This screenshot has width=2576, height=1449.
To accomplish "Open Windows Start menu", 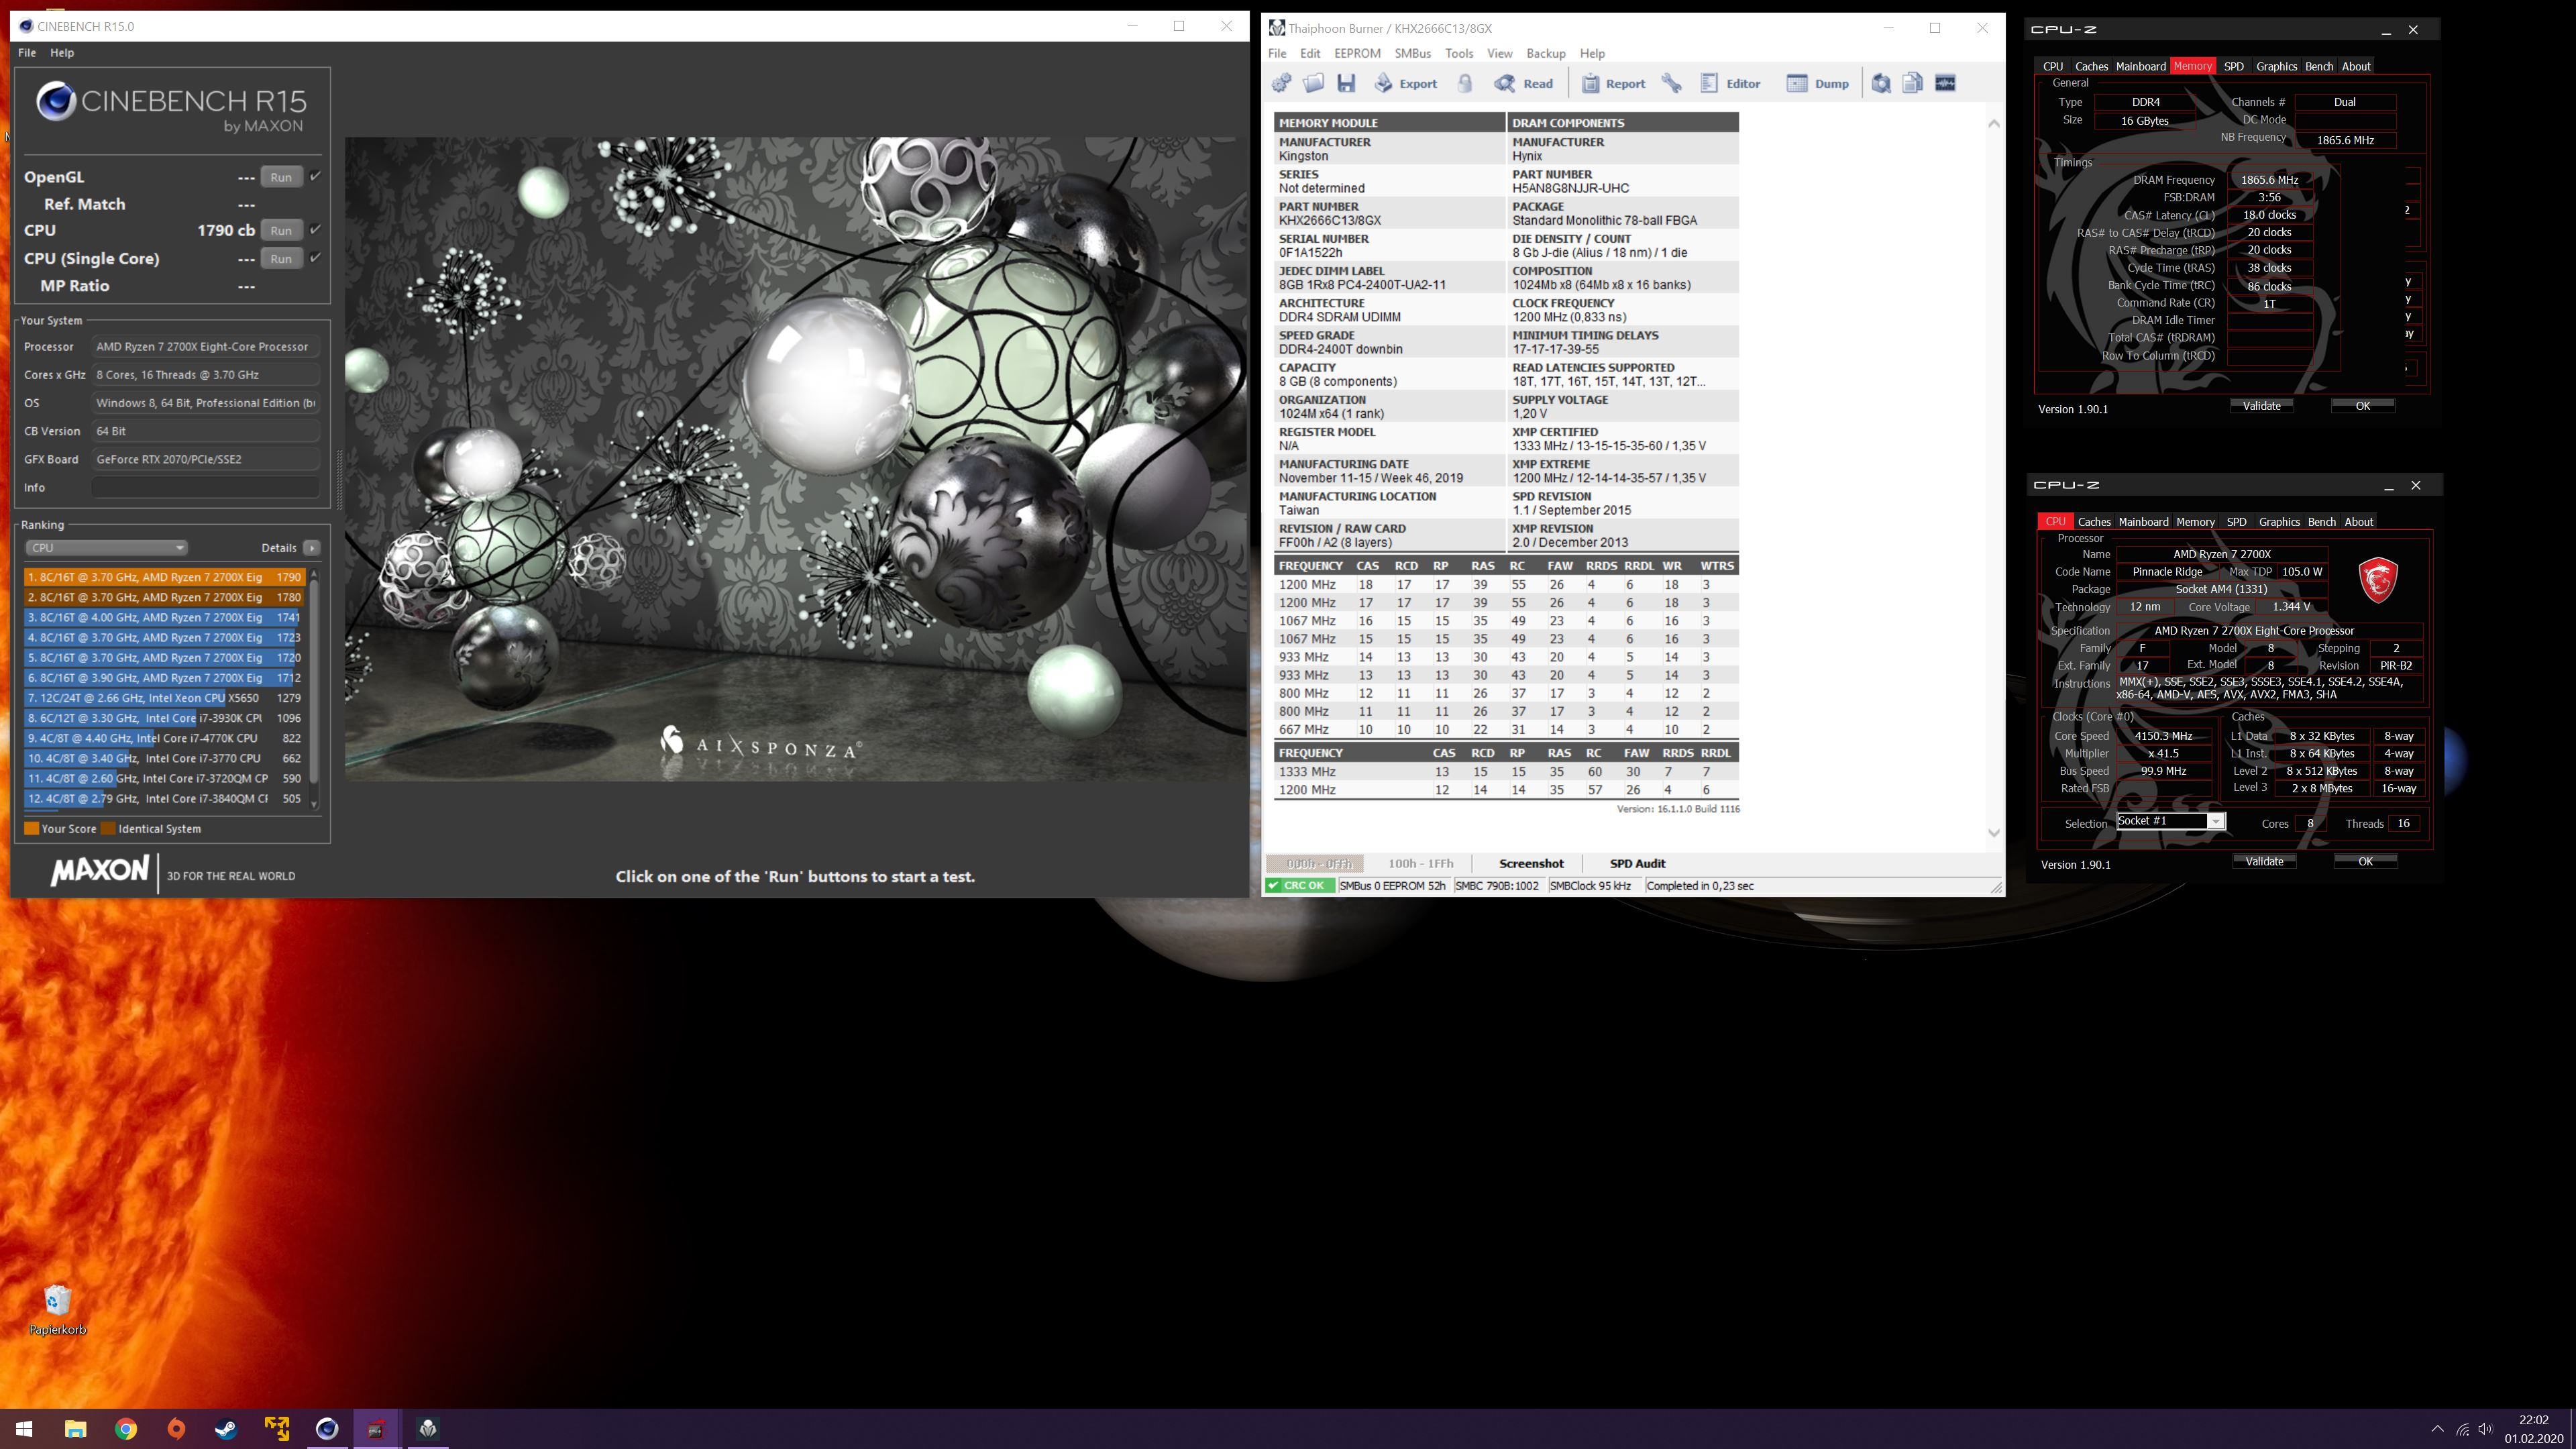I will coord(24,1429).
